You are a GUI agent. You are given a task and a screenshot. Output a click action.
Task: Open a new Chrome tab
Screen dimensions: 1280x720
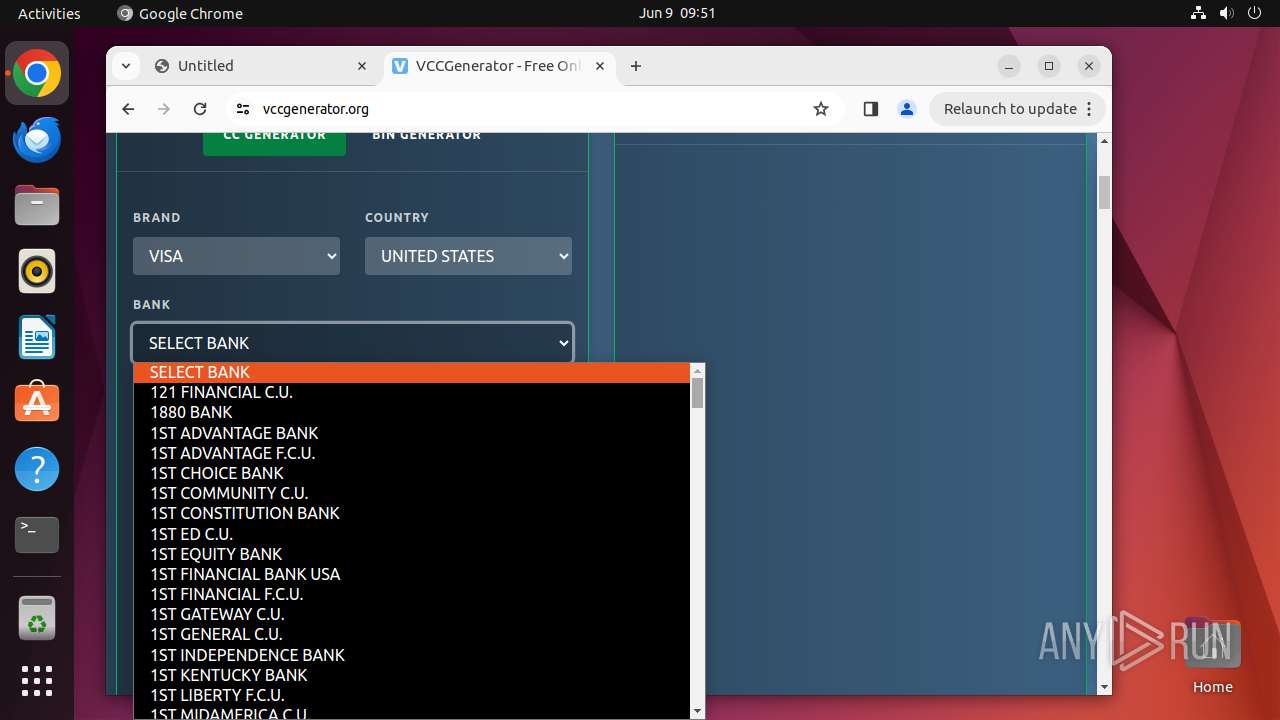click(636, 66)
